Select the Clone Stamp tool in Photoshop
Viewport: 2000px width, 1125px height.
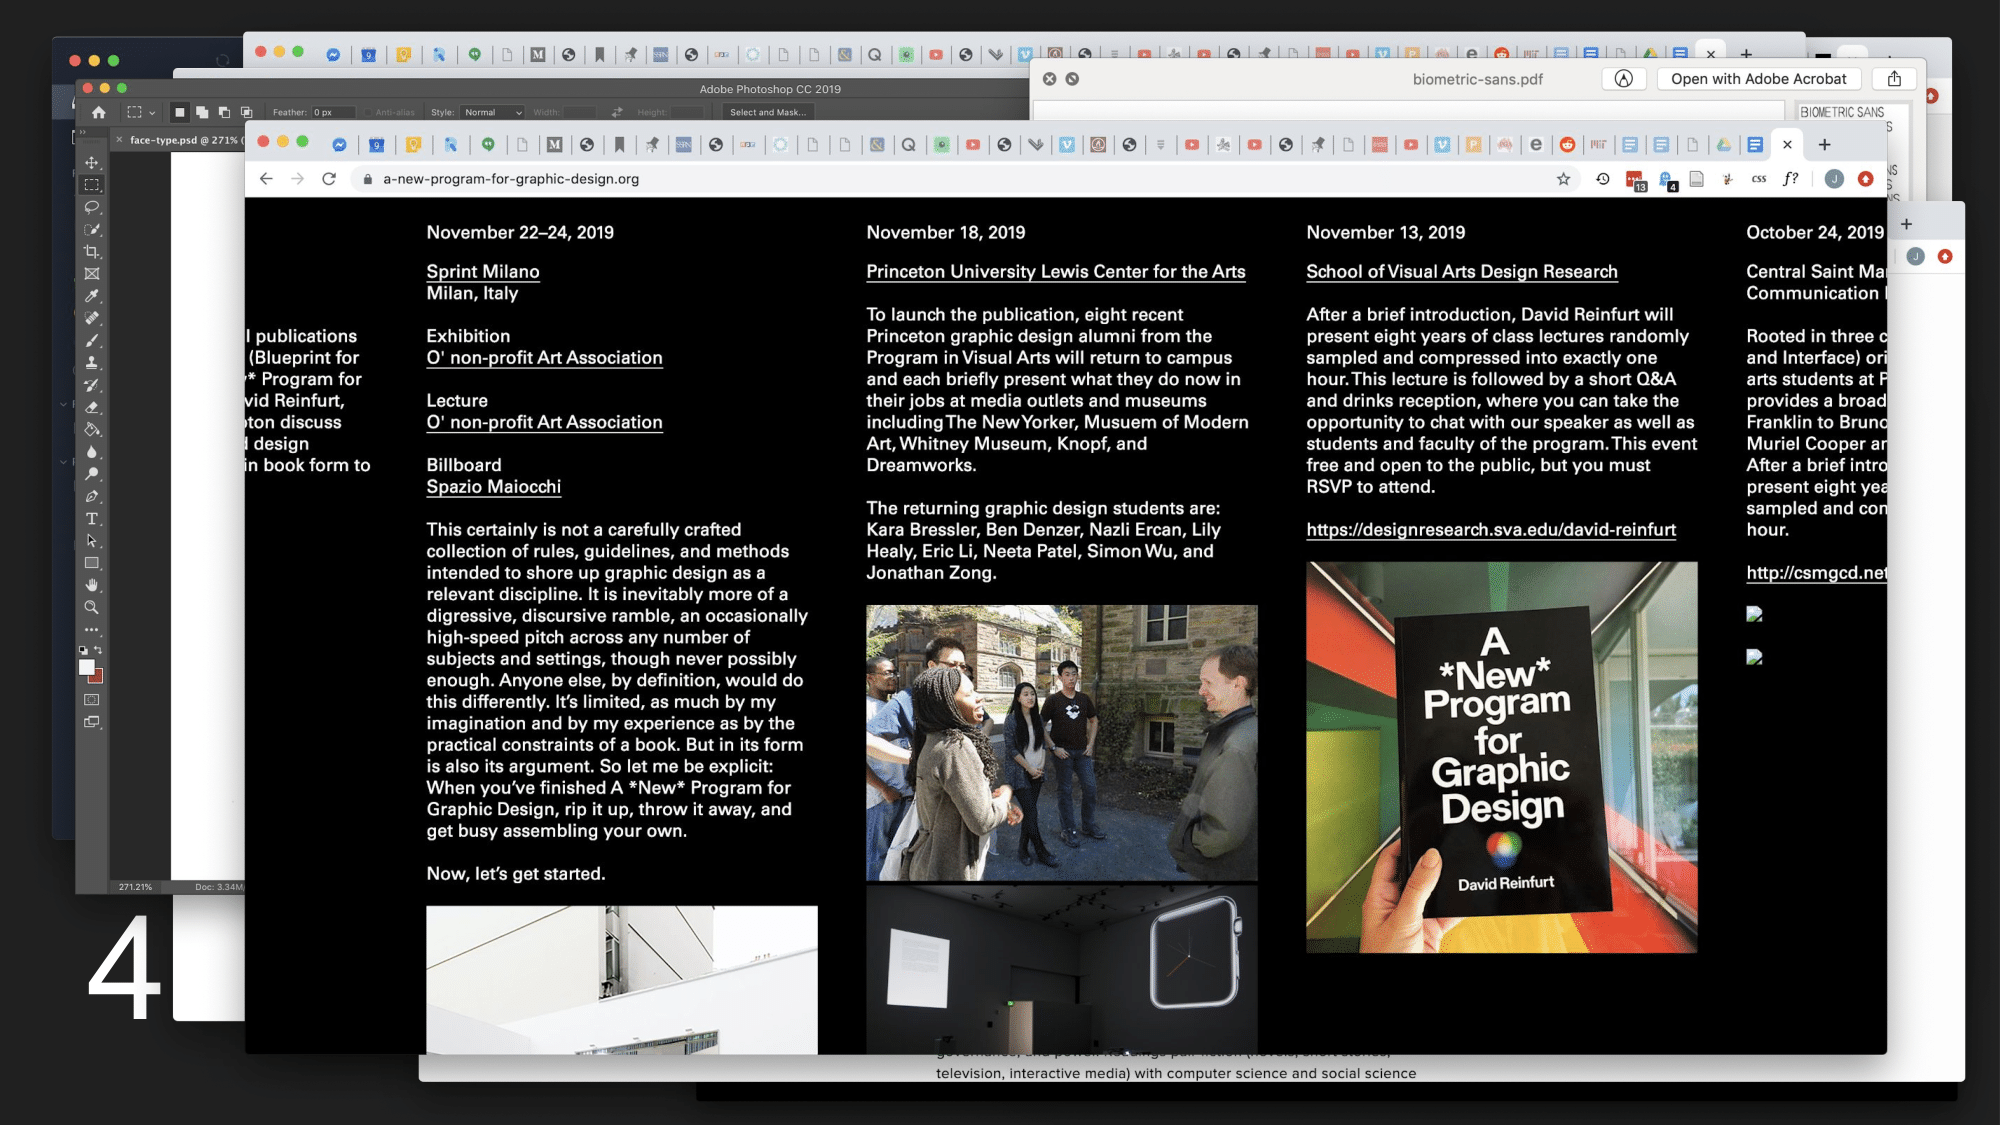[x=92, y=363]
